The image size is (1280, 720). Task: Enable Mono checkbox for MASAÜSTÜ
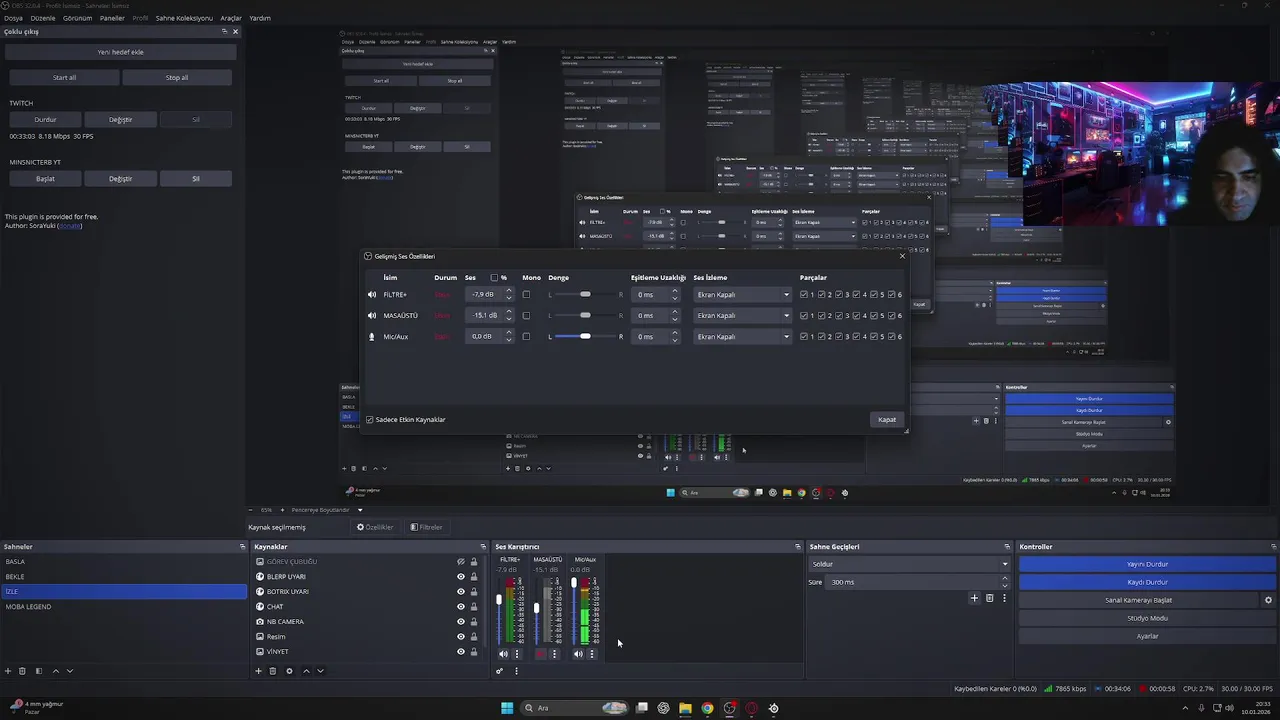pyautogui.click(x=526, y=316)
